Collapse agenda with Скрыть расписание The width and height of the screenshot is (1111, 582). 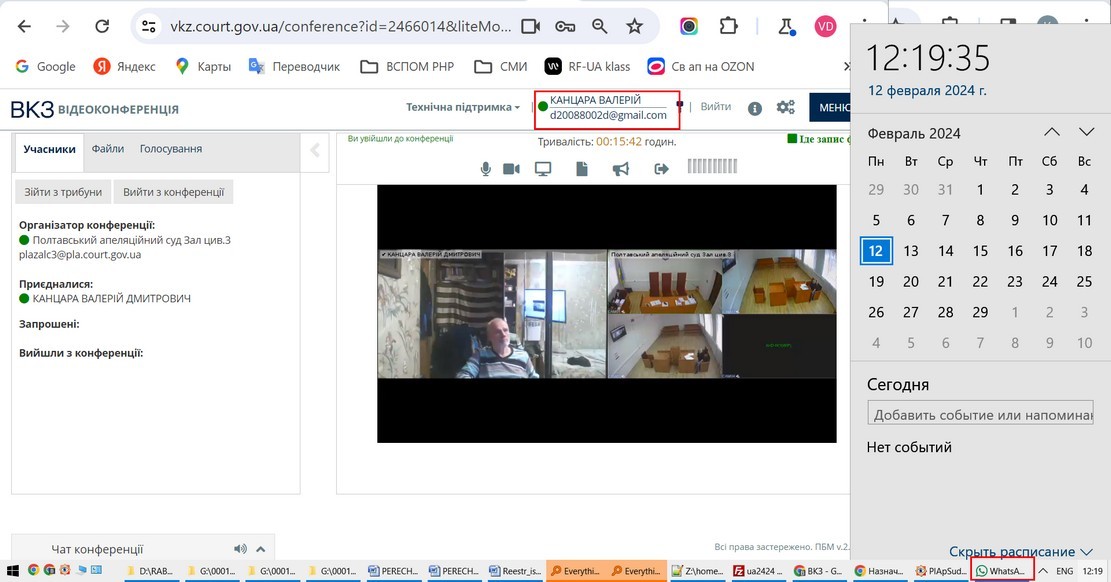click(1020, 552)
